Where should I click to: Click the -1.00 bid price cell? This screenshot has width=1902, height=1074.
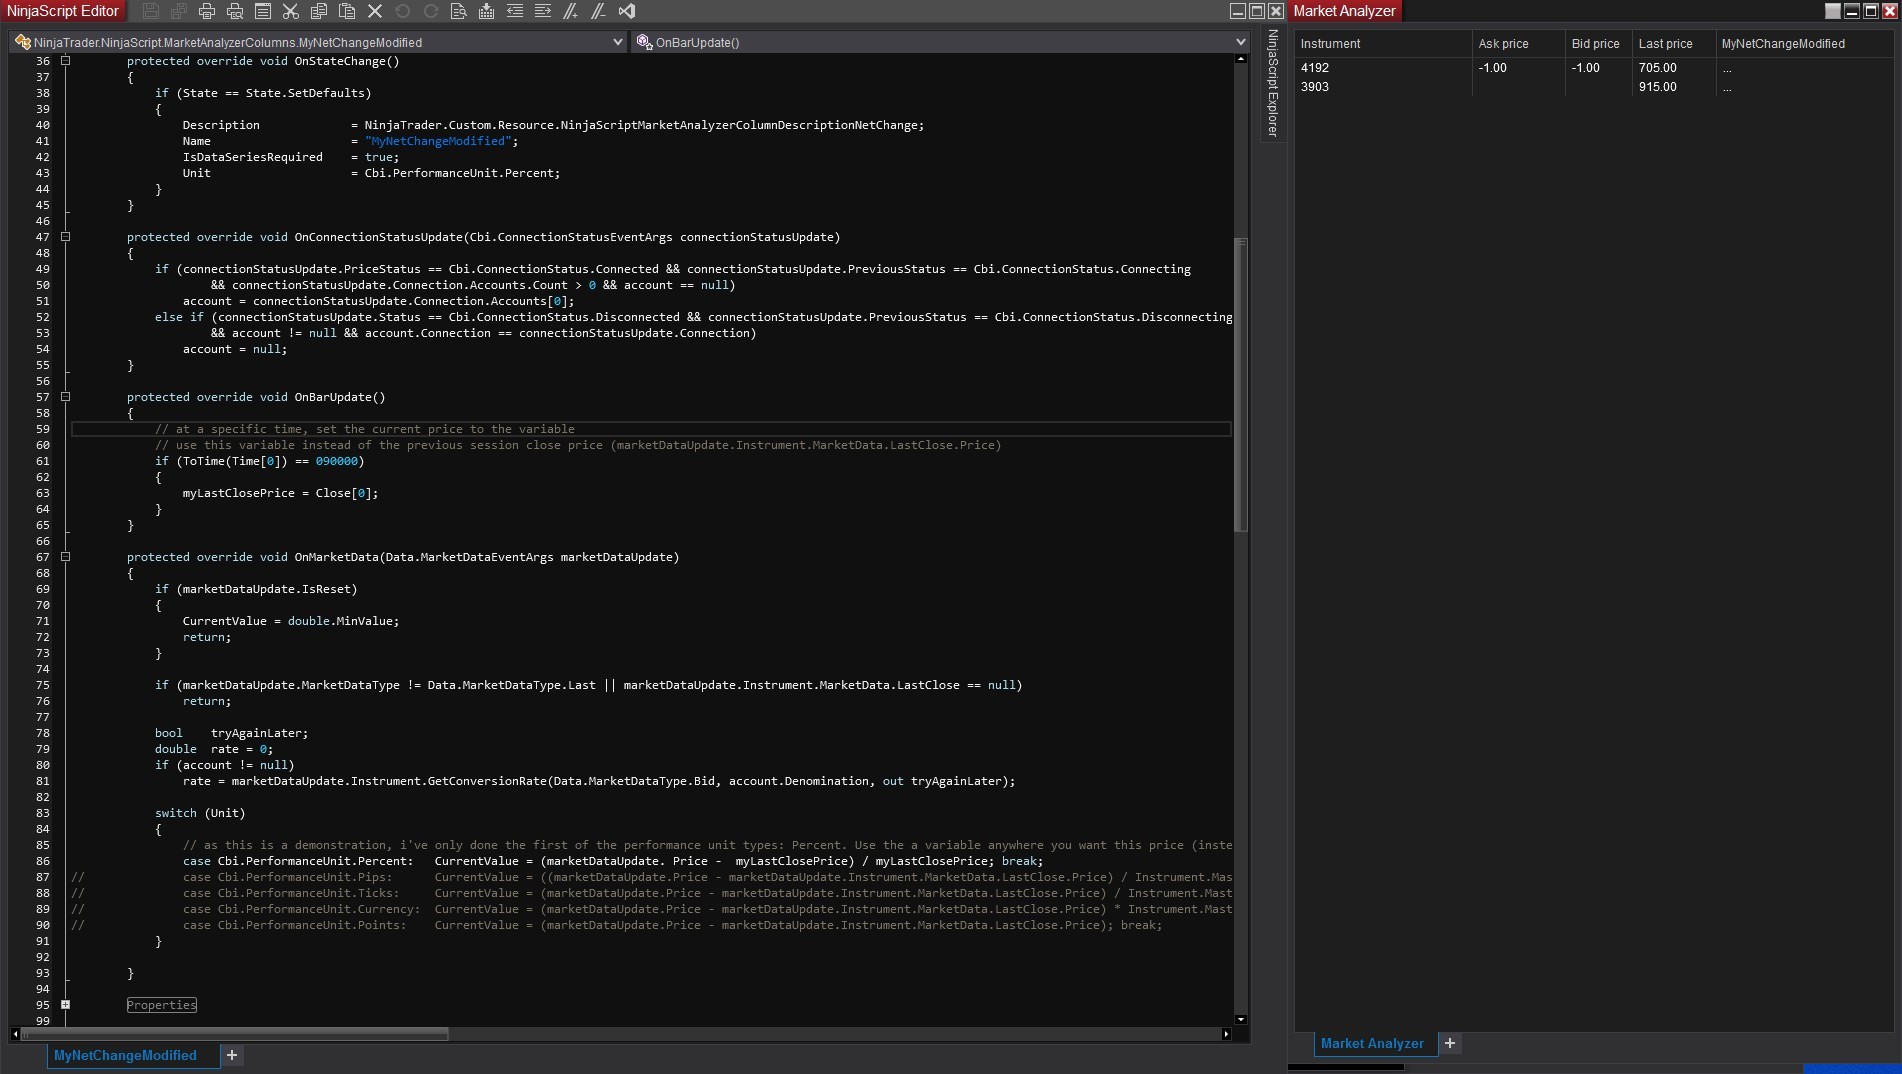pyautogui.click(x=1597, y=68)
